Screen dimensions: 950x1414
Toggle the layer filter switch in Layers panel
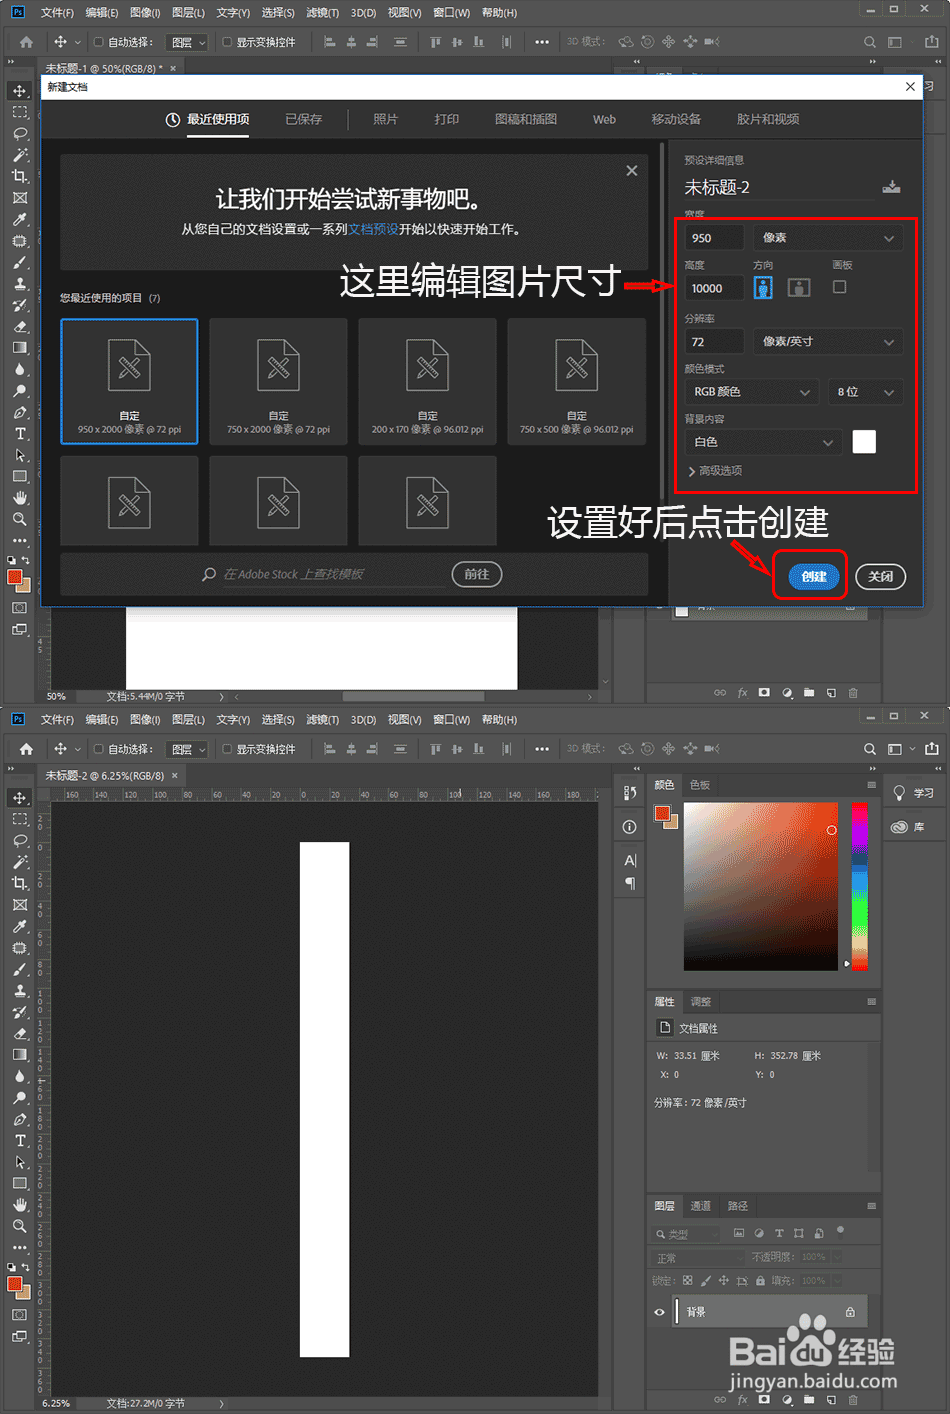point(840,1231)
